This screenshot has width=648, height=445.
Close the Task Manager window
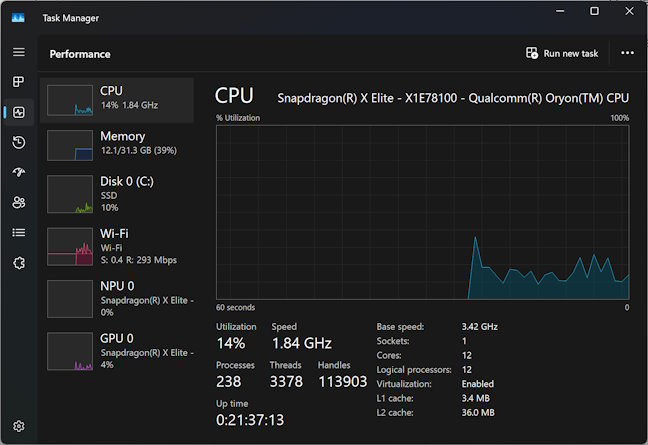629,11
